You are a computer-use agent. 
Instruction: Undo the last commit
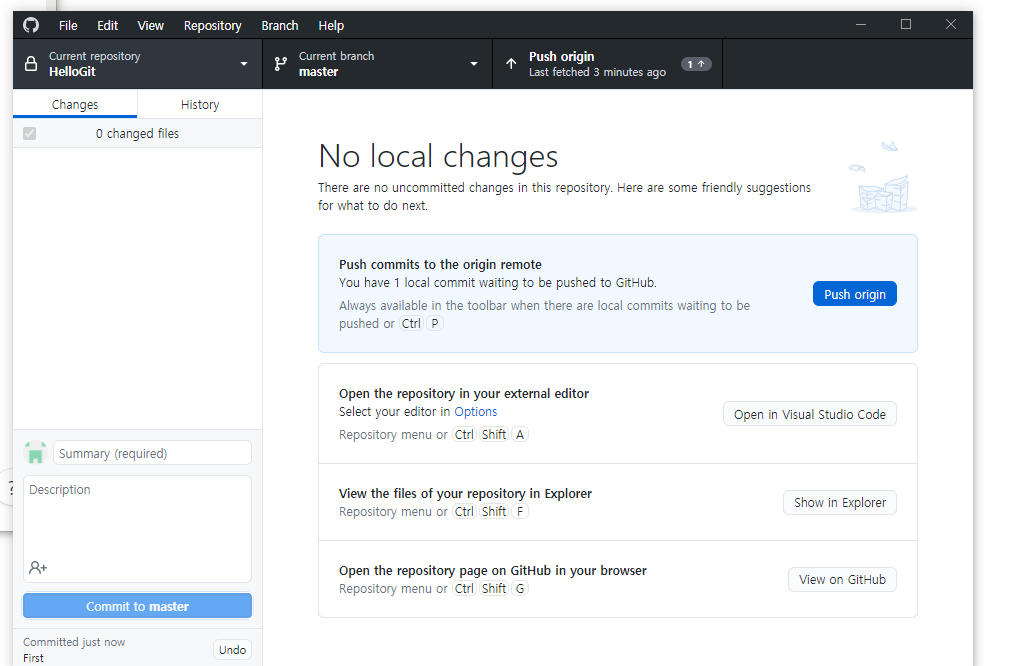pos(232,650)
